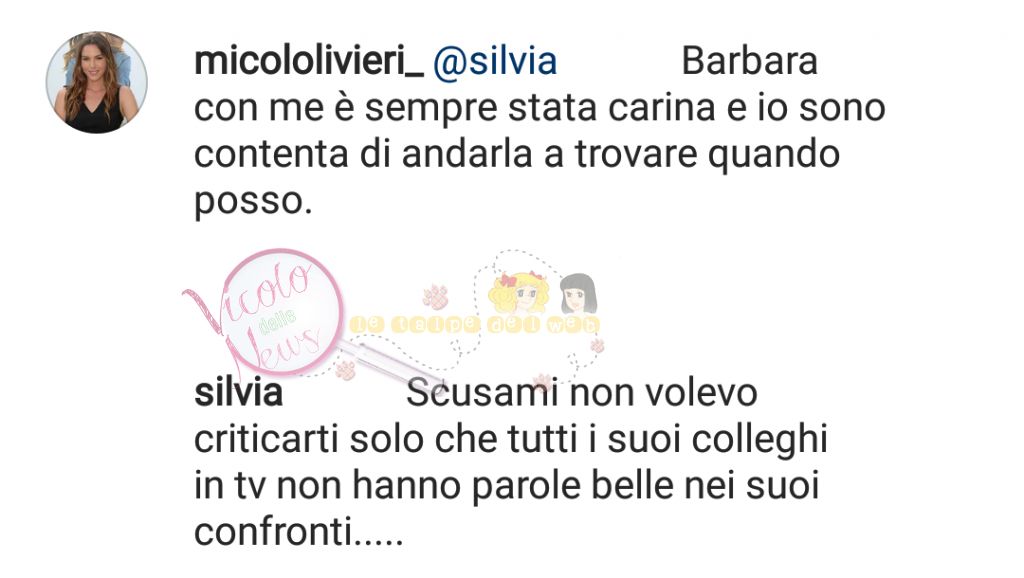
Task: Select the line contenta di andarla a trovare
Action: tap(517, 155)
